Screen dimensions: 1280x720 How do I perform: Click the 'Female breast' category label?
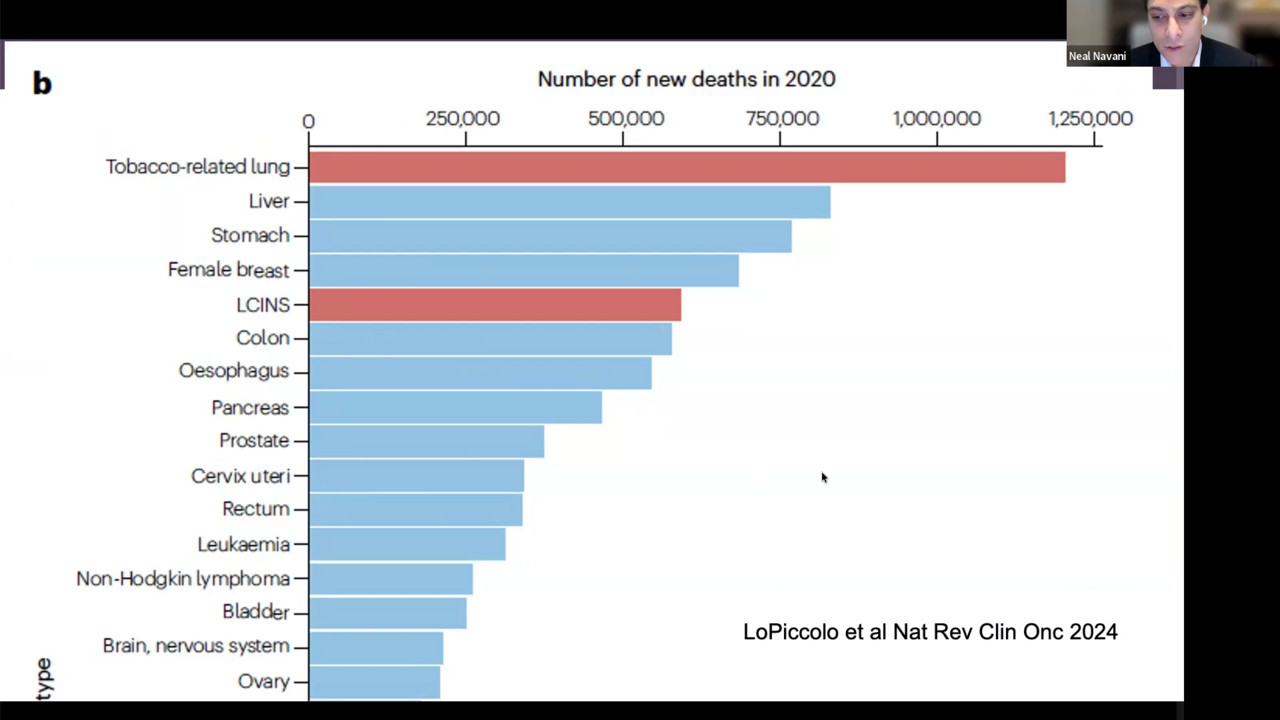229,270
